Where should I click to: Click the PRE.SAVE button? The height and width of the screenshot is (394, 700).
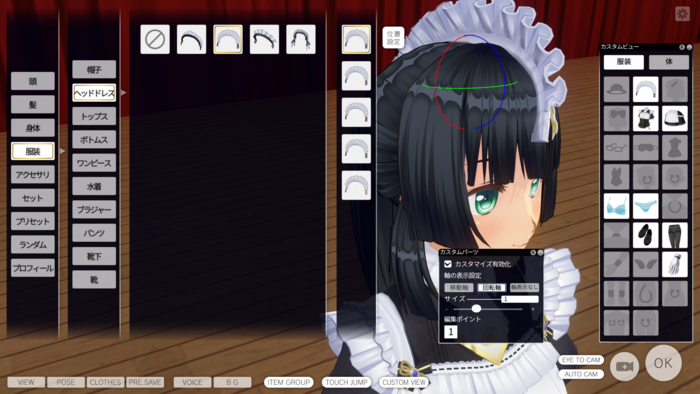(145, 382)
